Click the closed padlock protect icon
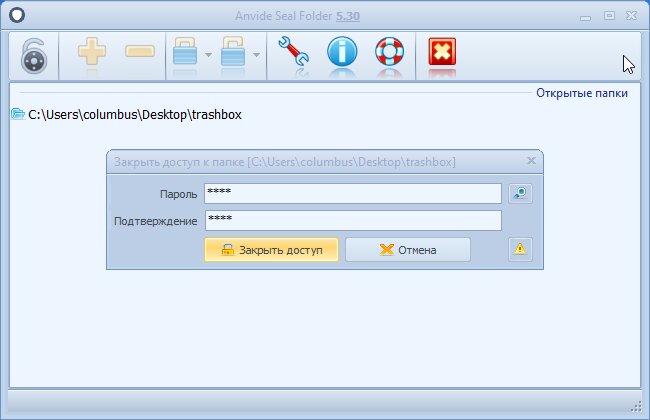 coord(185,51)
